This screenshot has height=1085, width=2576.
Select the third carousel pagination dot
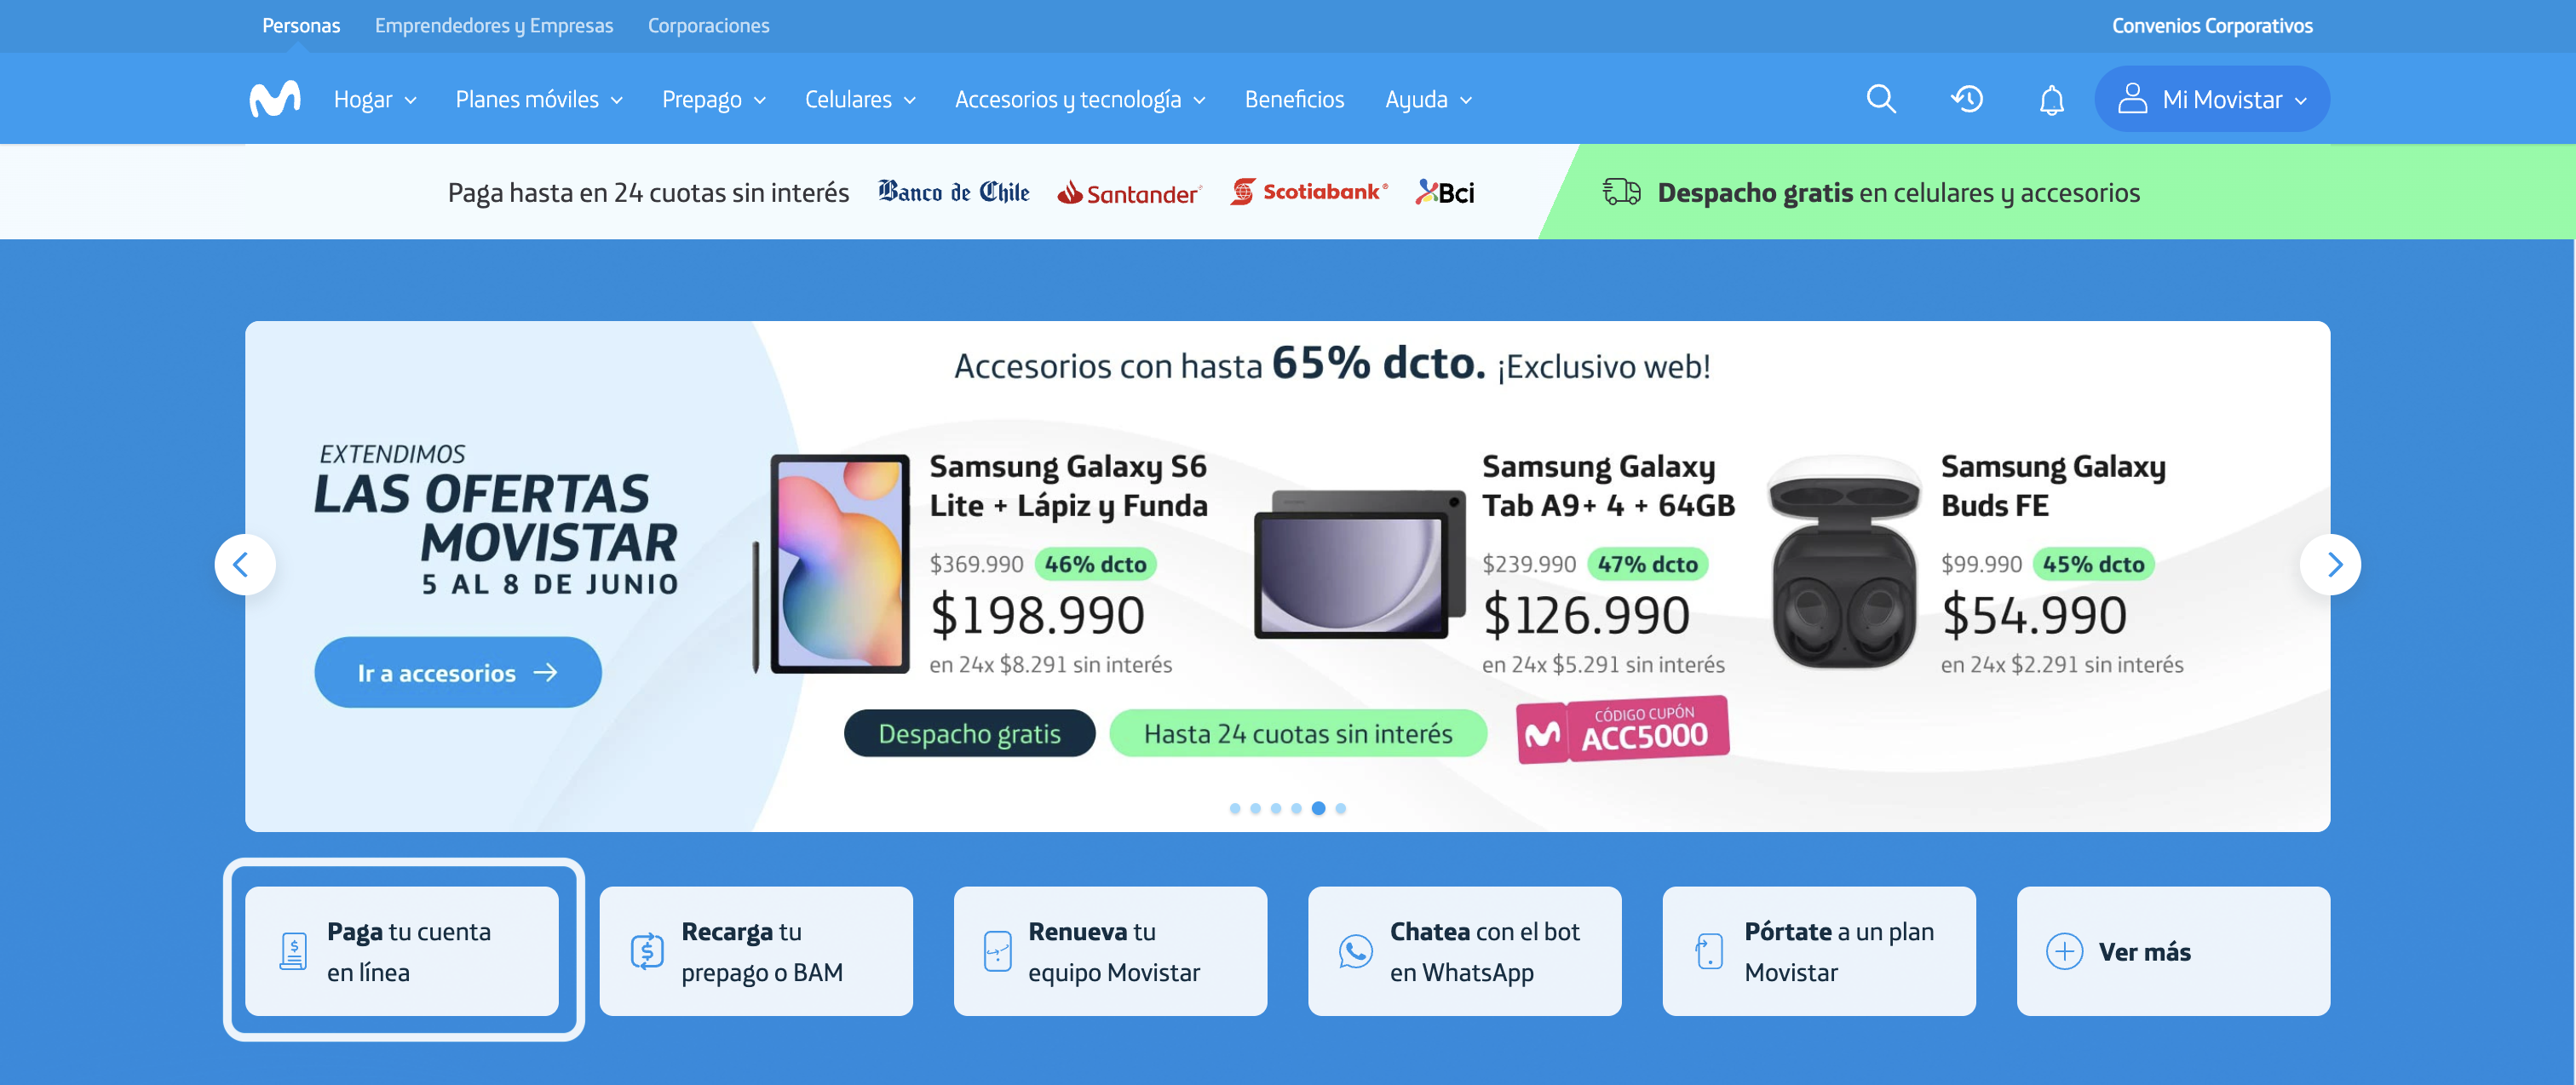(1276, 808)
